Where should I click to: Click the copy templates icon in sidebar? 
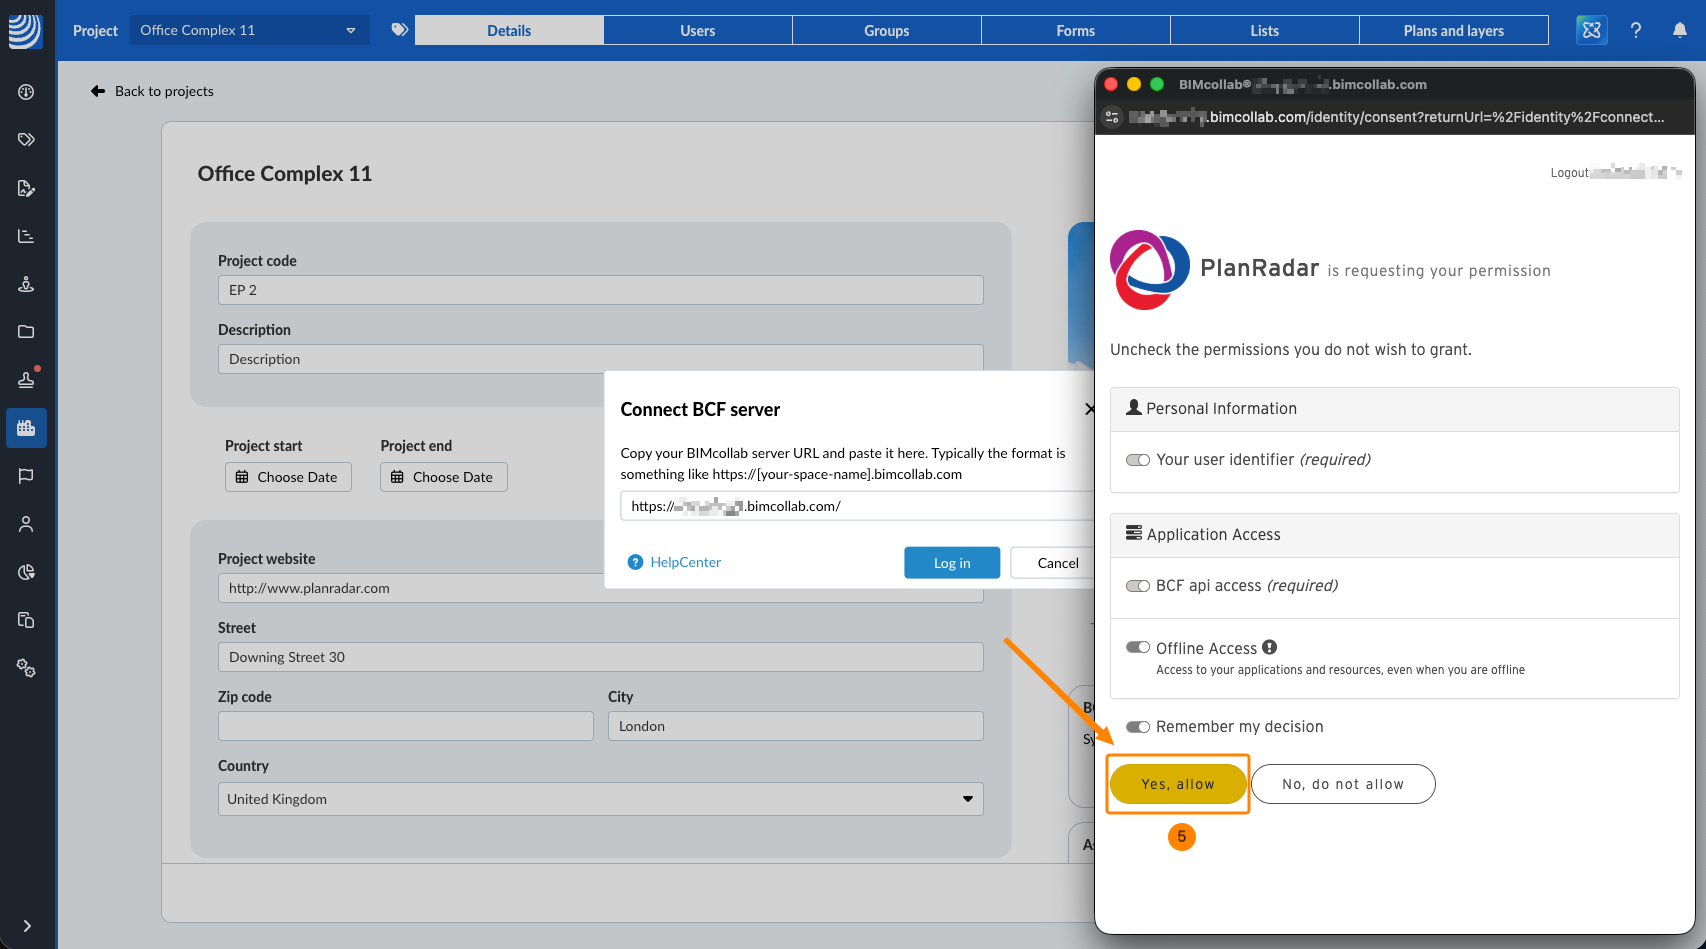click(26, 620)
